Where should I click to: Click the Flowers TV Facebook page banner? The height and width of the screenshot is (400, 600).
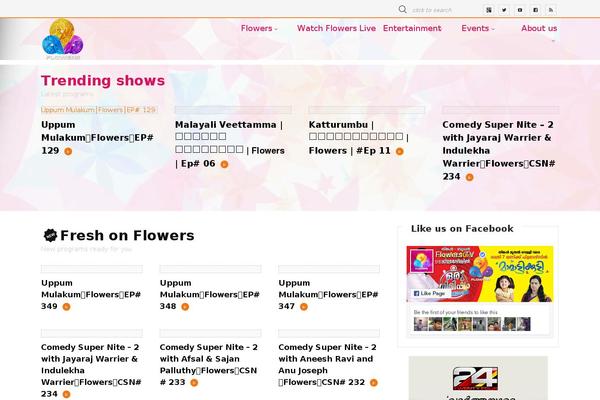pyautogui.click(x=479, y=274)
